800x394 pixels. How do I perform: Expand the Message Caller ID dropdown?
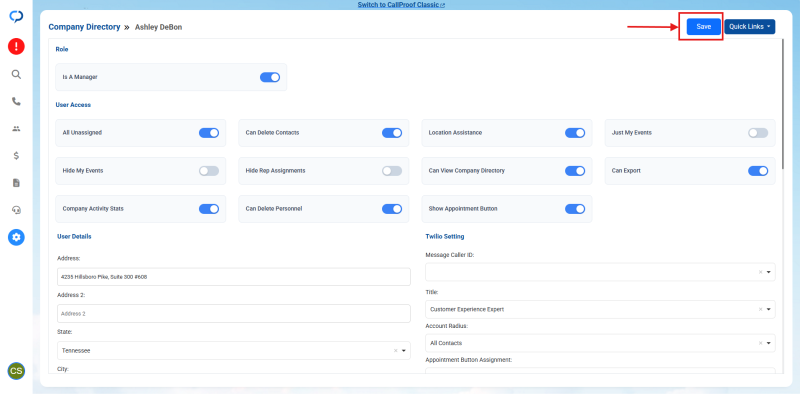pyautogui.click(x=768, y=272)
